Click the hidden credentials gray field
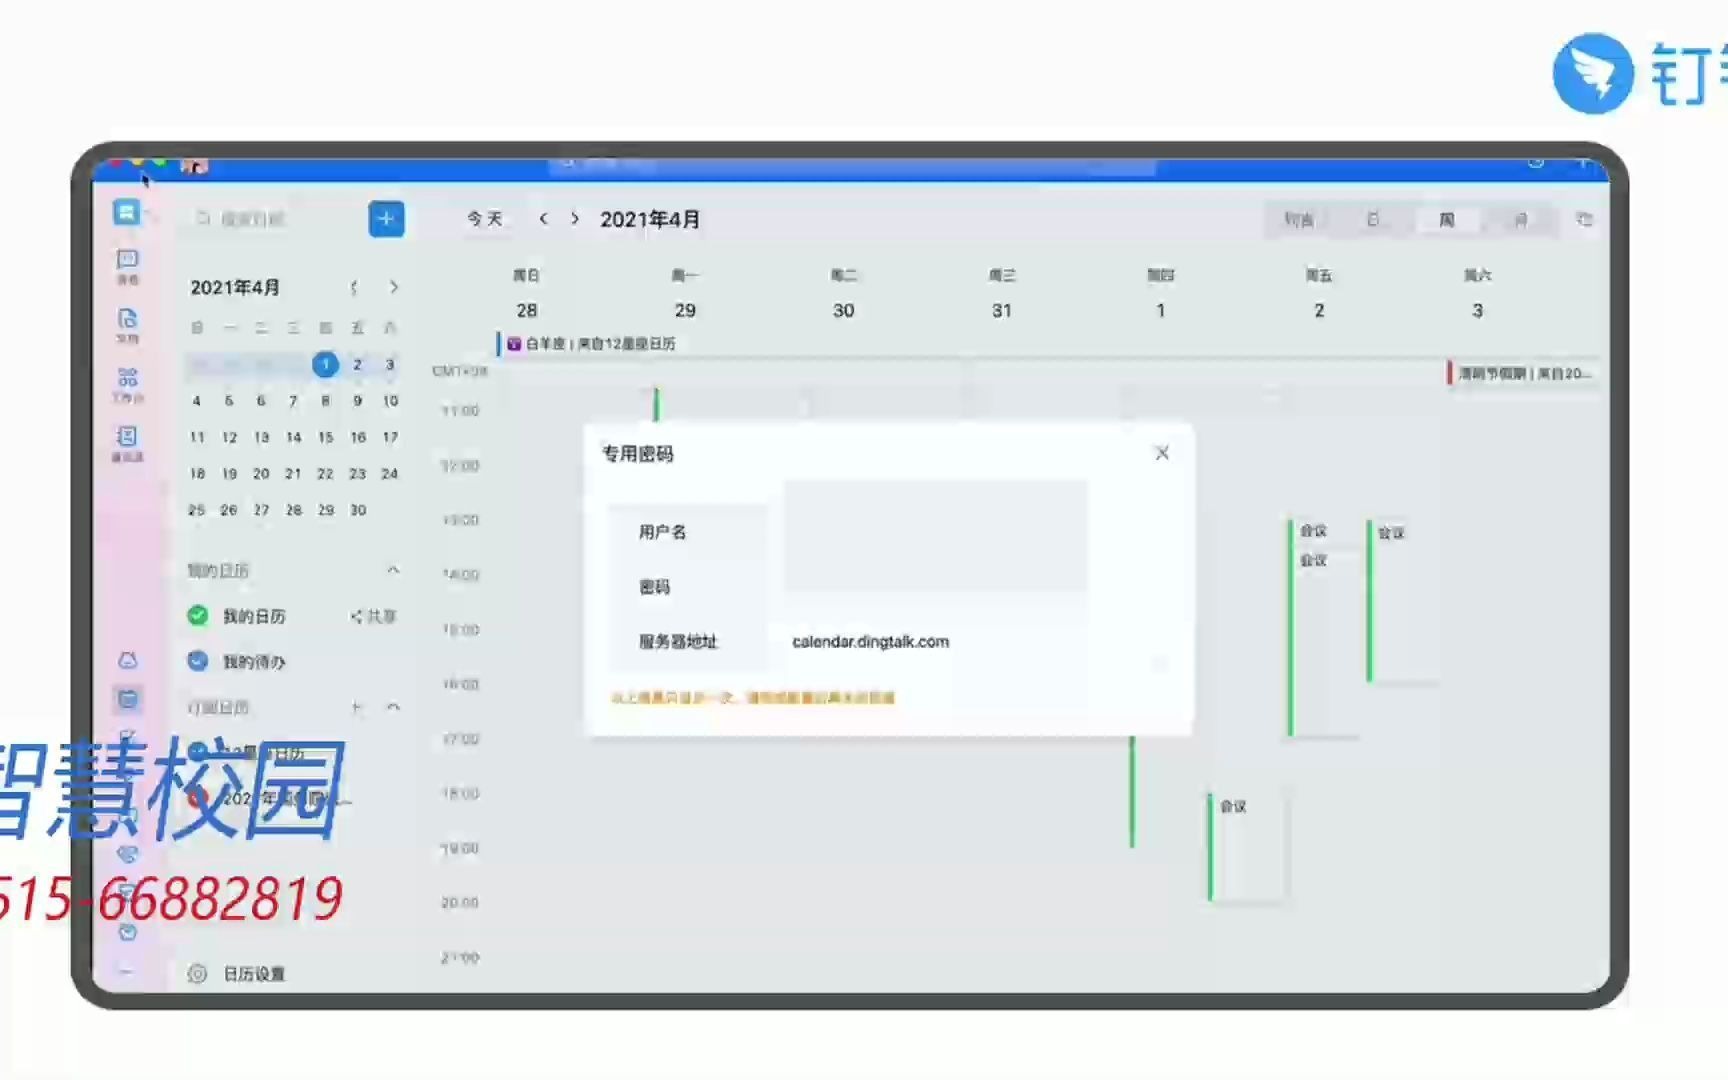This screenshot has width=1728, height=1080. [936, 536]
